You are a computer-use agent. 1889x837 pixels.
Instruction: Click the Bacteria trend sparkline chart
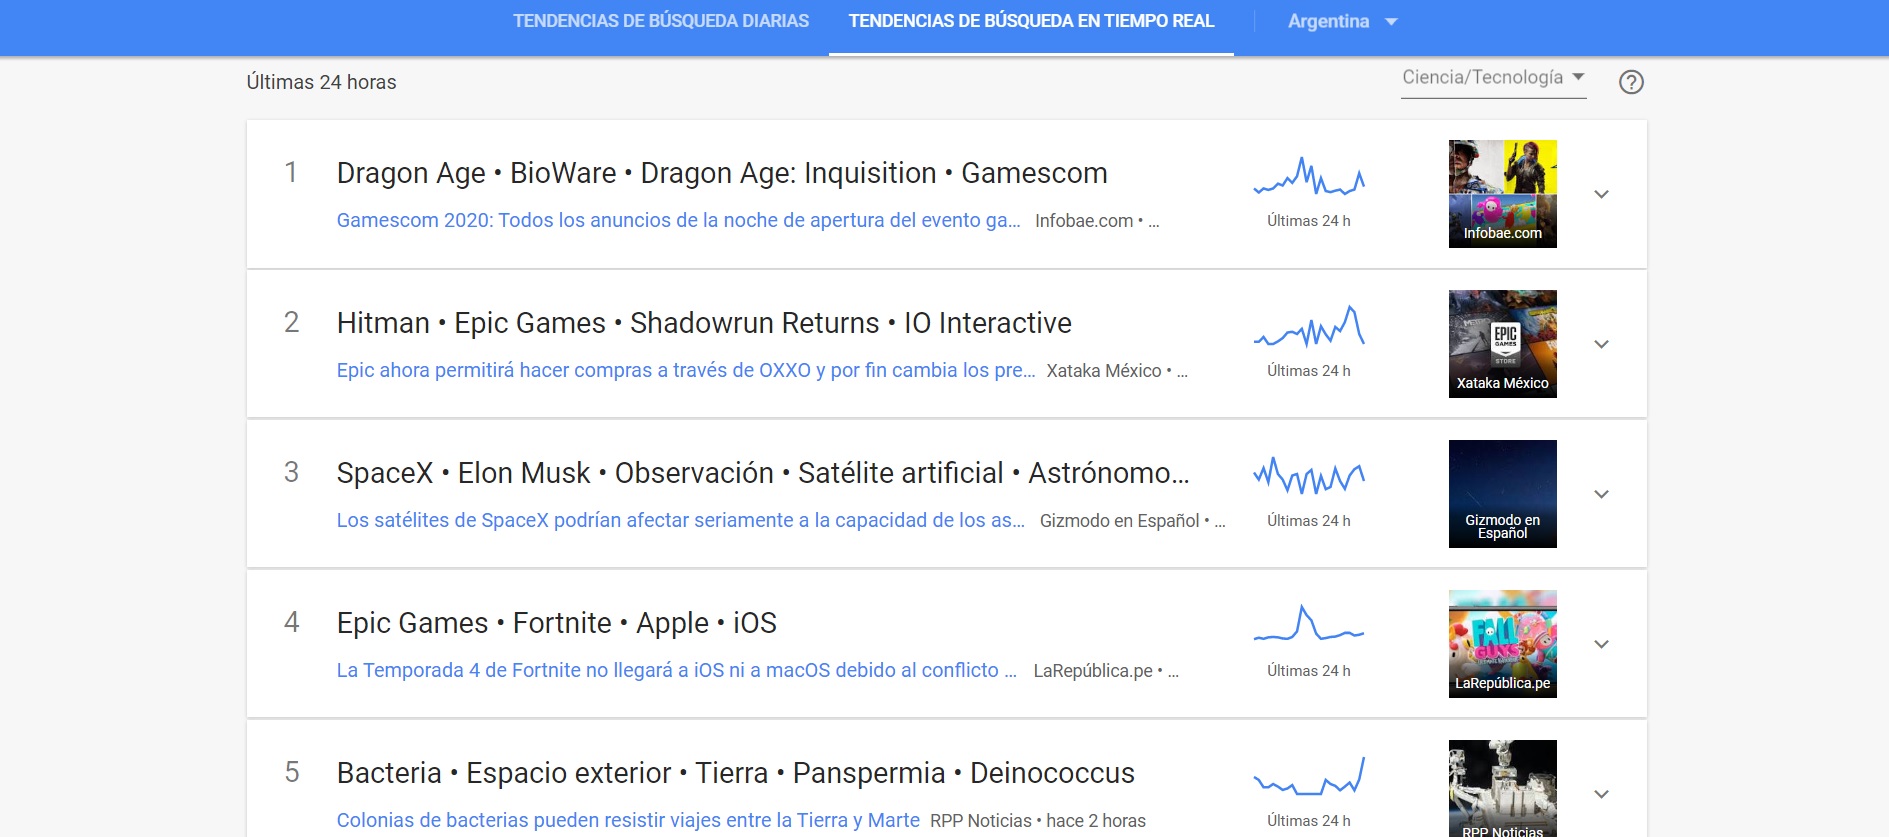(1309, 776)
